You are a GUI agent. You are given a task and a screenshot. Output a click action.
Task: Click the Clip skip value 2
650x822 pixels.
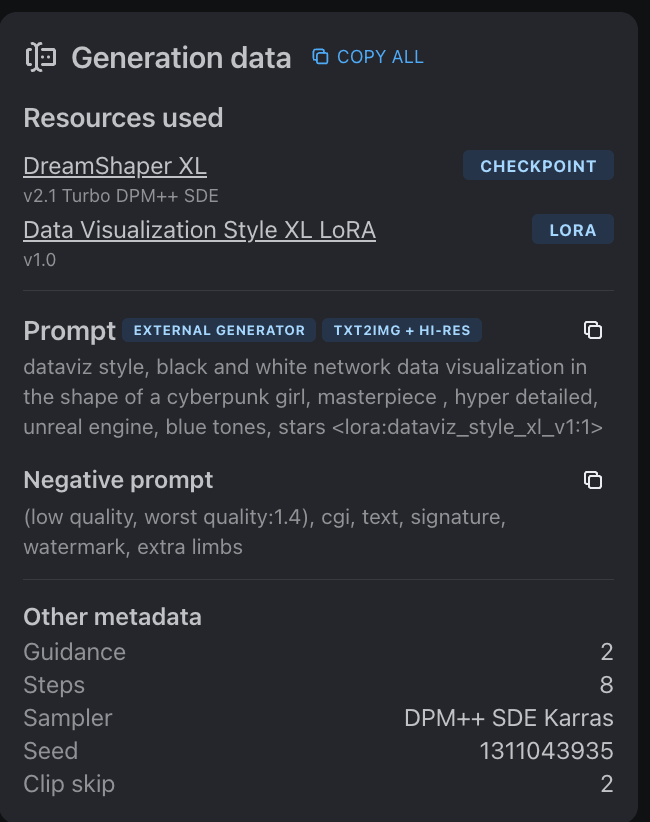click(606, 784)
